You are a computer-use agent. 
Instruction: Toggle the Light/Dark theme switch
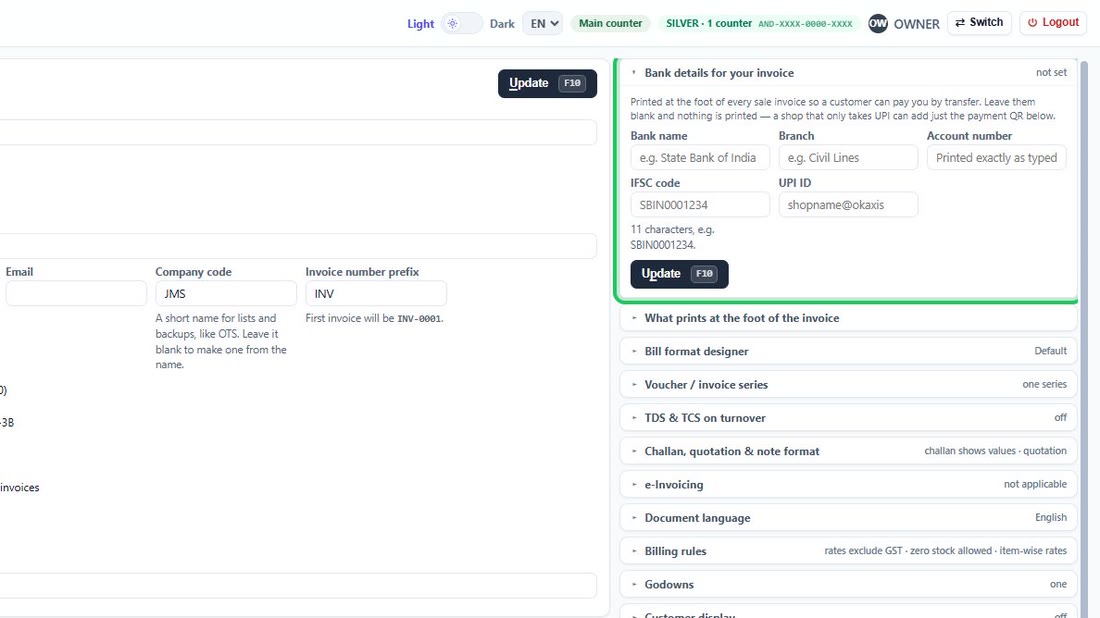pyautogui.click(x=461, y=23)
